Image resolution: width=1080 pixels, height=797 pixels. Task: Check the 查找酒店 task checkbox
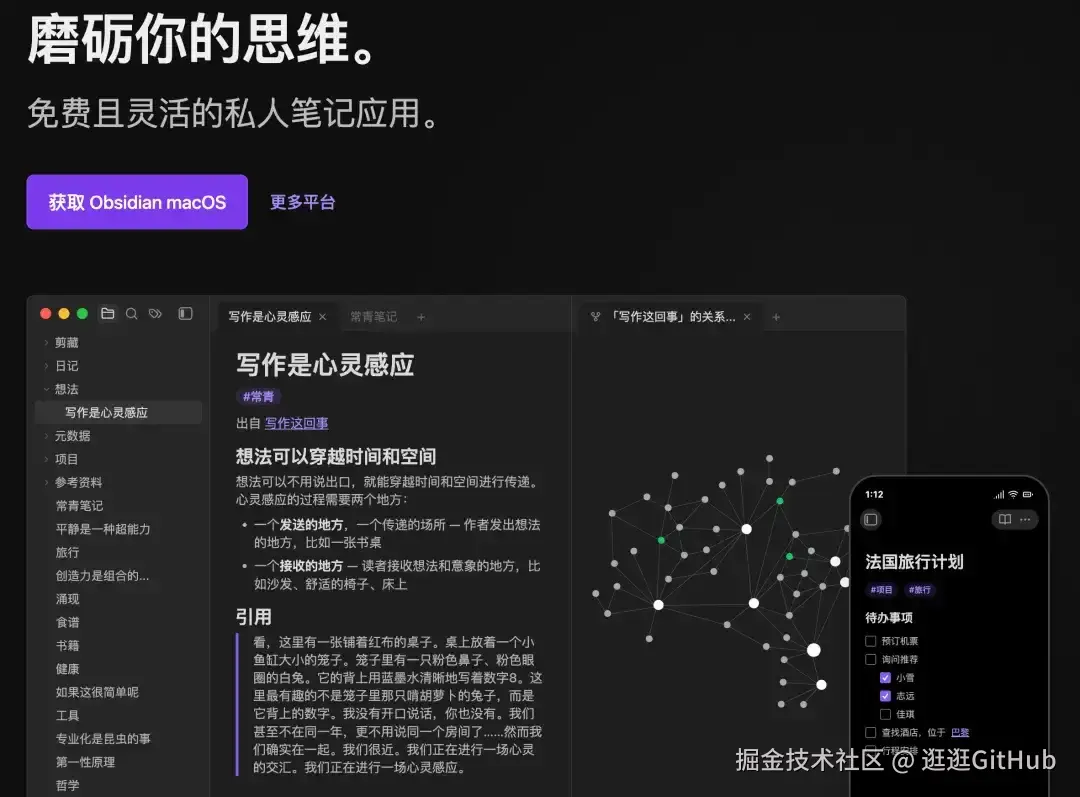[x=871, y=732]
